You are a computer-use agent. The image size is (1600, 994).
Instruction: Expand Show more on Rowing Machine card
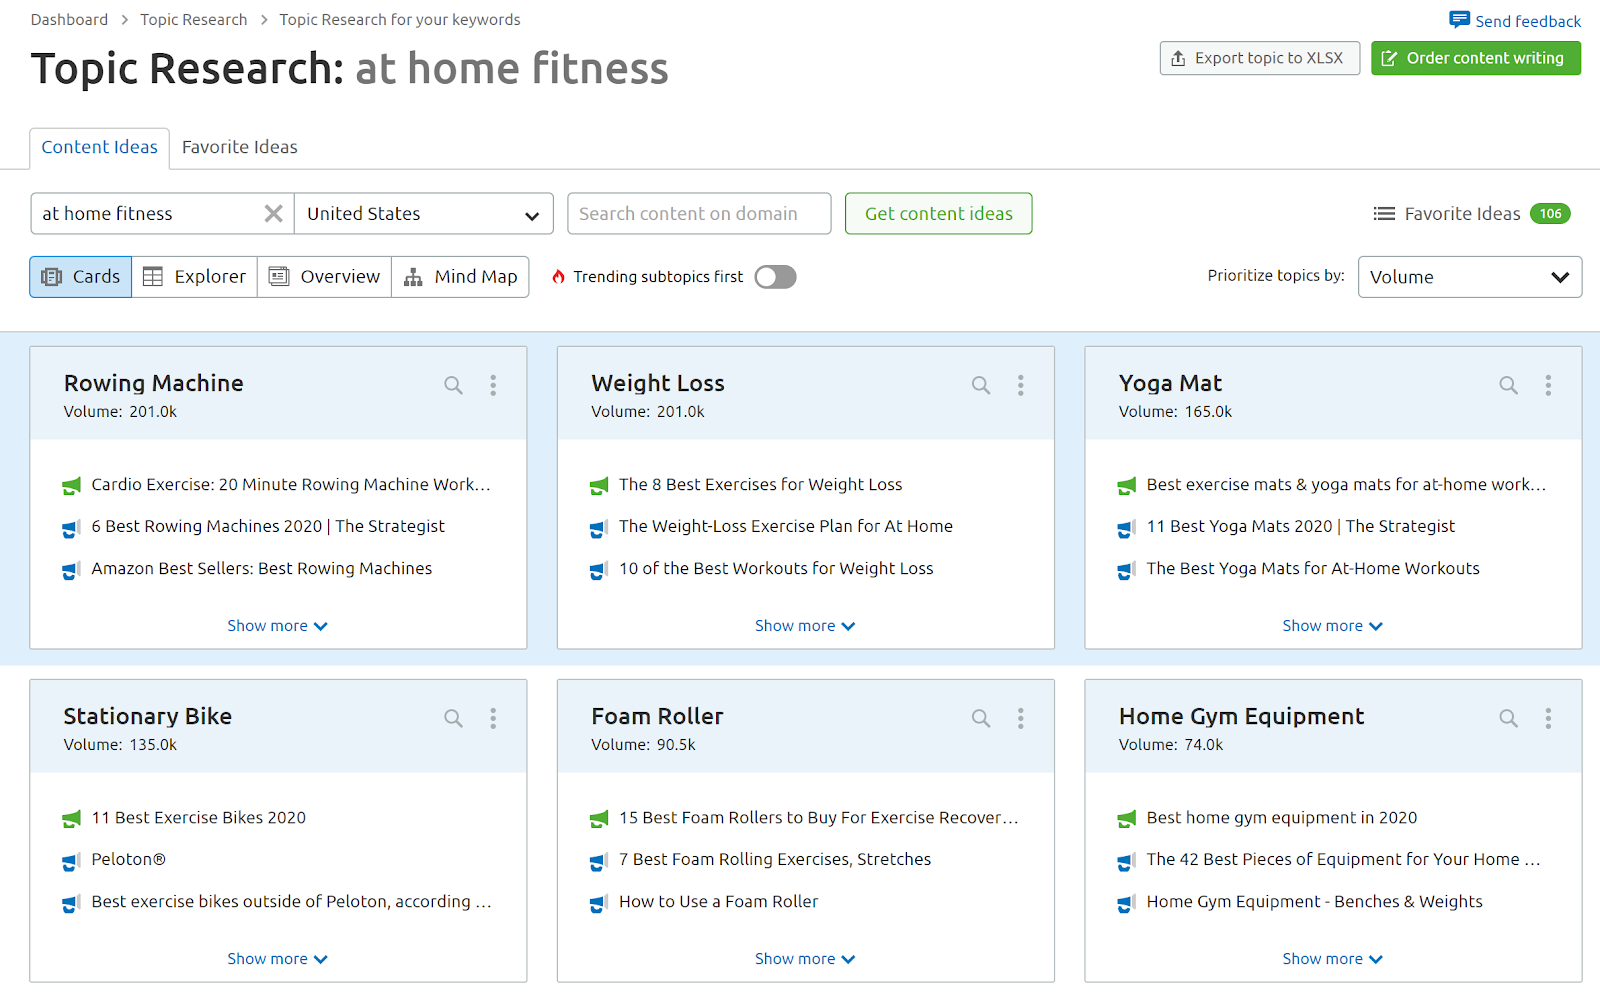[x=277, y=626]
